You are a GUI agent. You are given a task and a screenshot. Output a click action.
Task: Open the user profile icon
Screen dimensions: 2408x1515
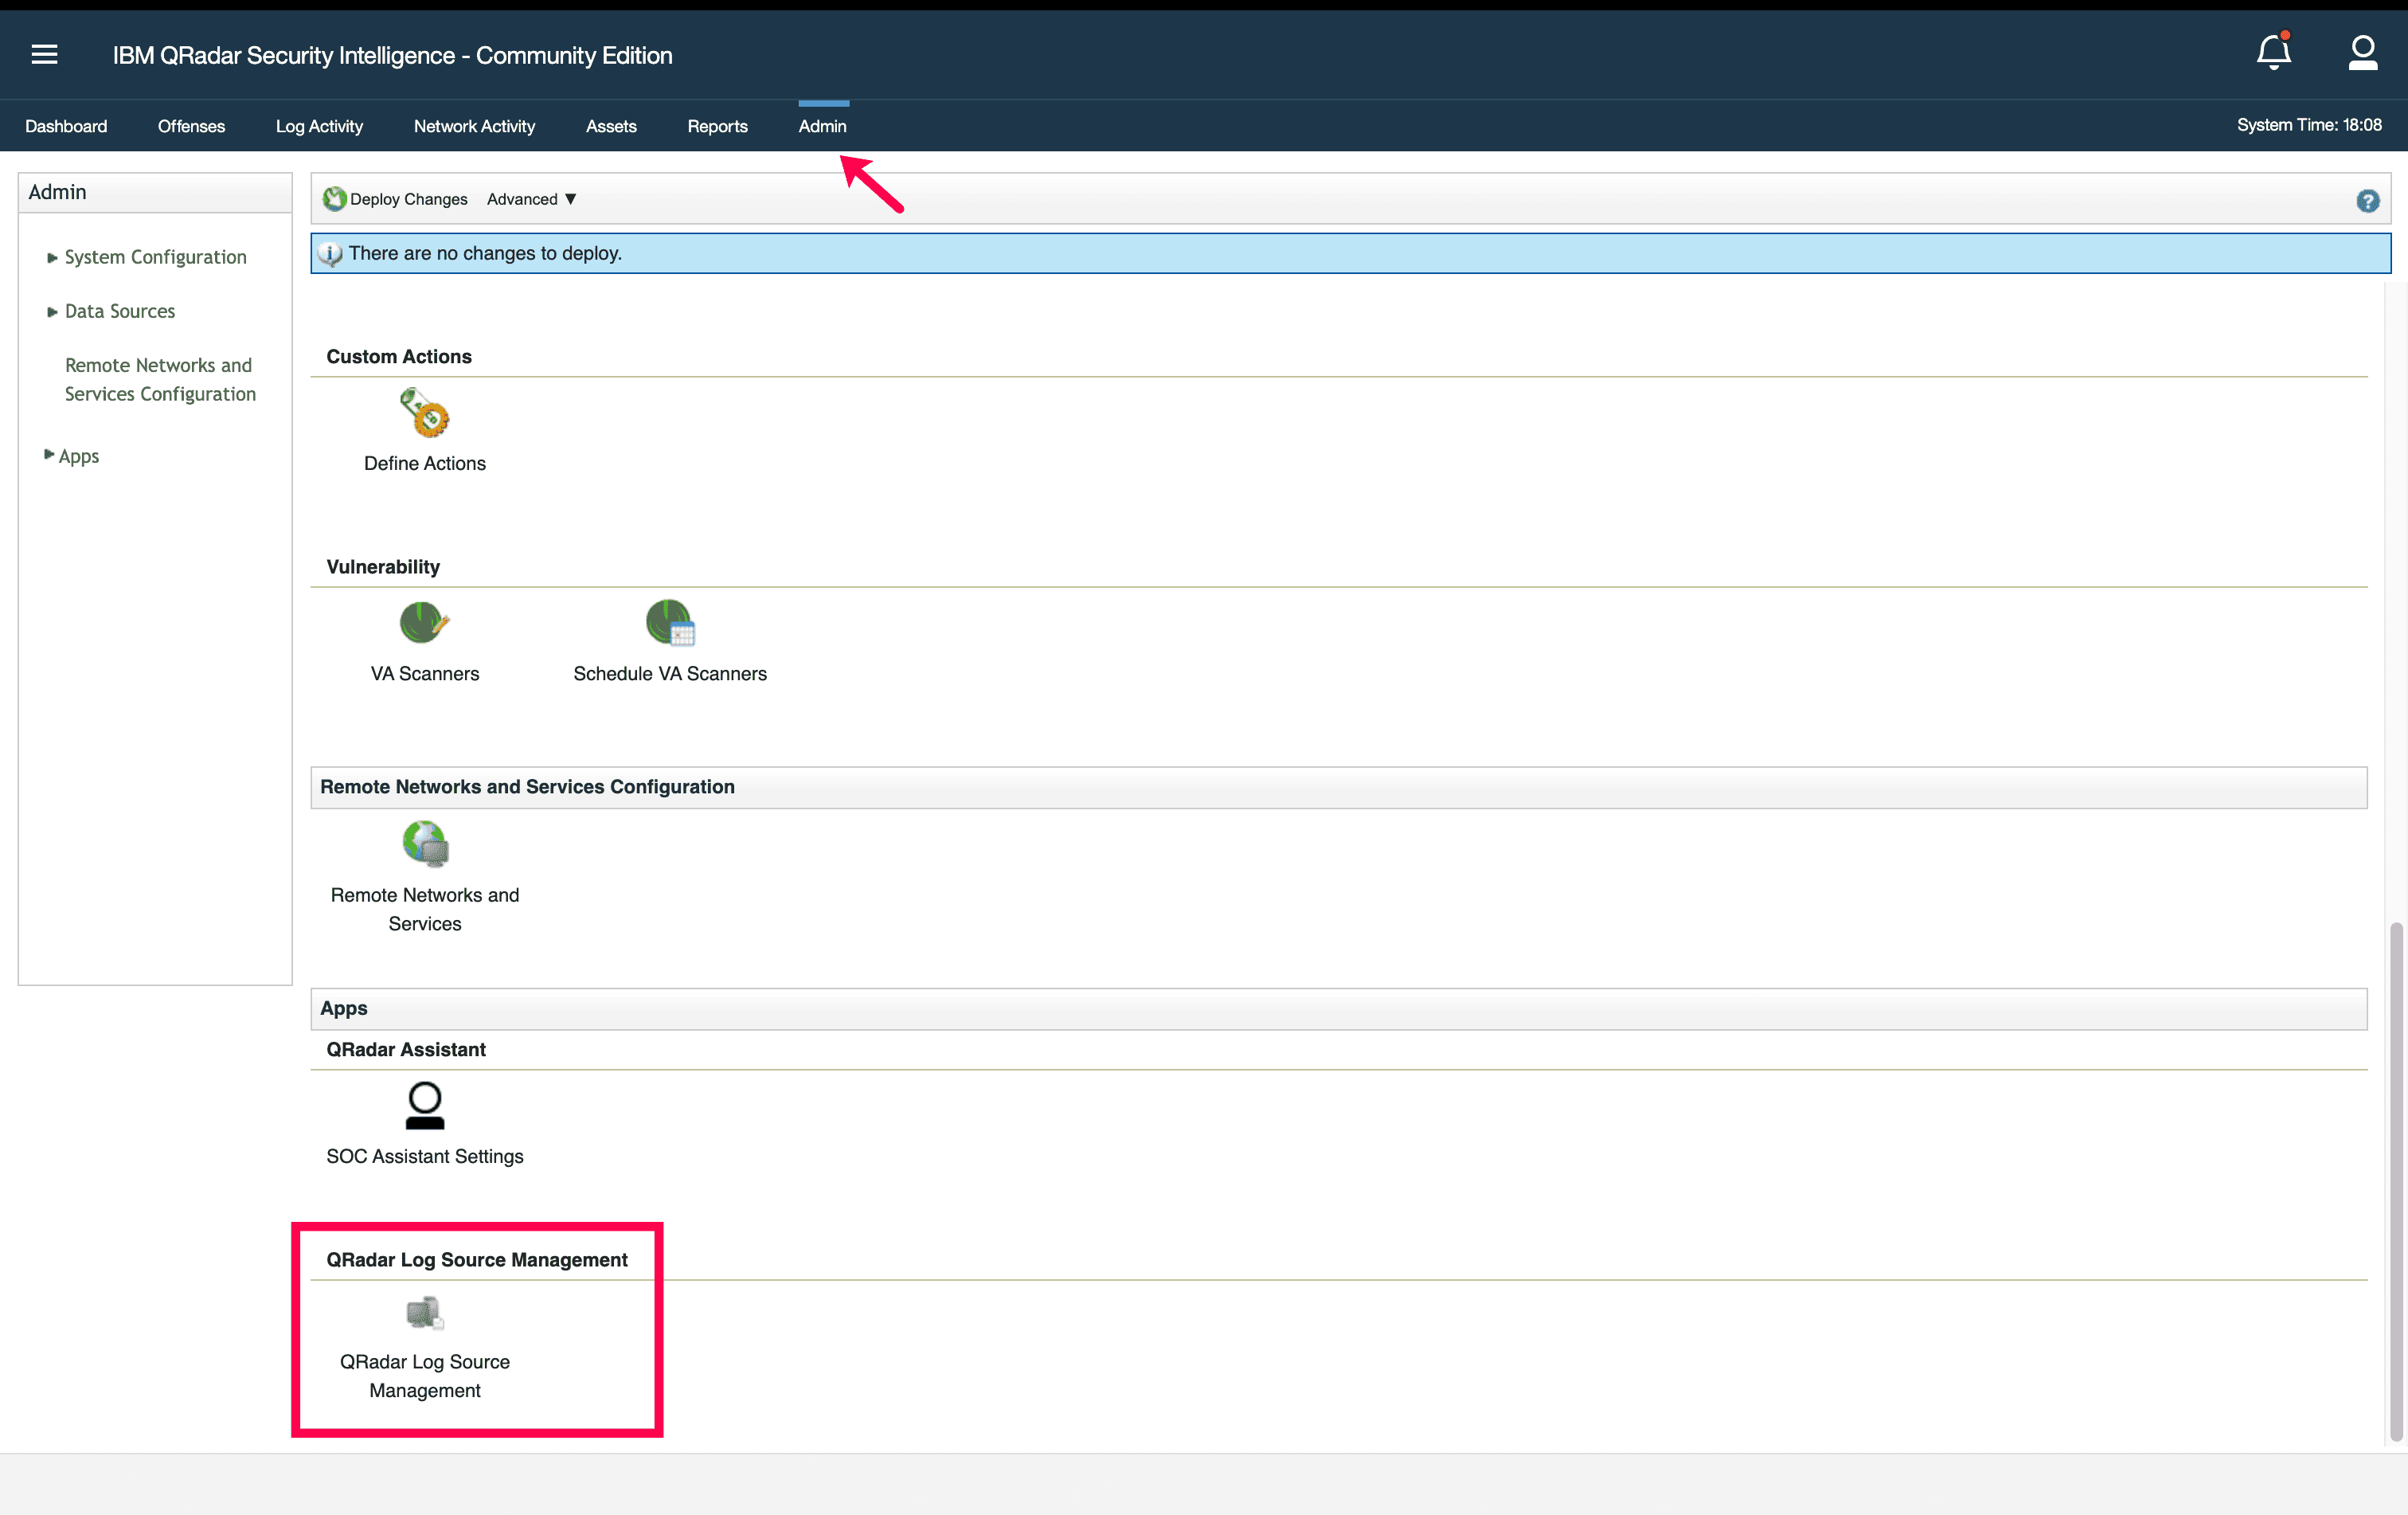click(2362, 53)
